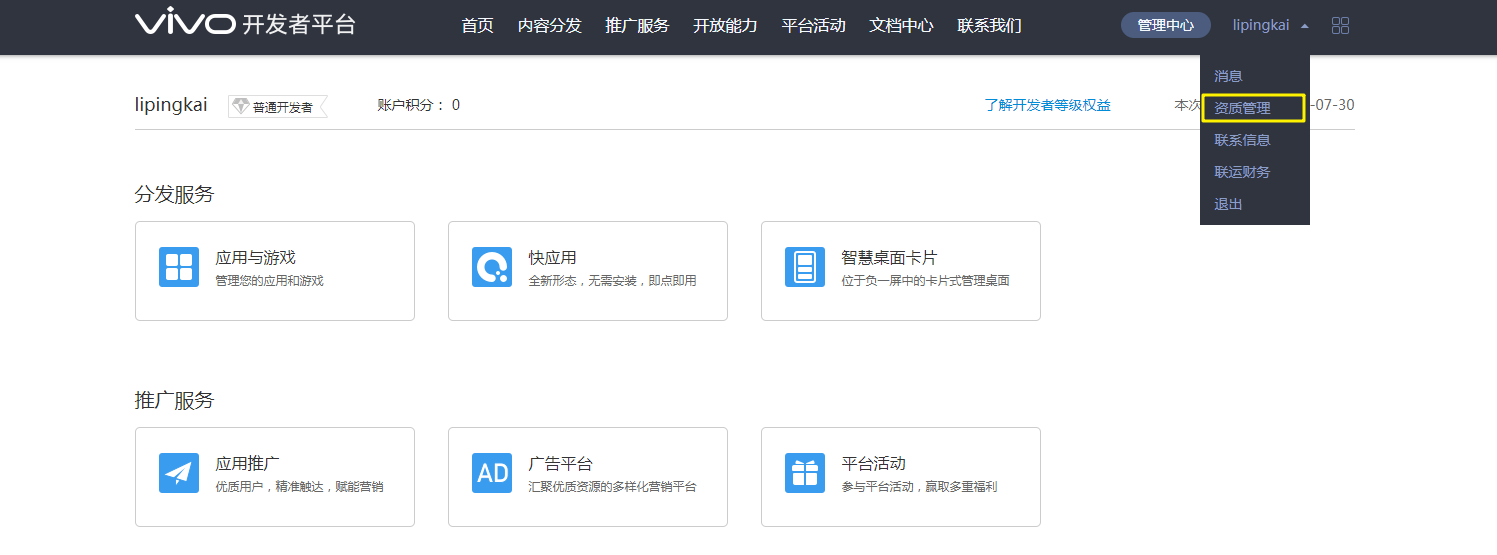Click description 管理您的应用和游戏

click(269, 281)
